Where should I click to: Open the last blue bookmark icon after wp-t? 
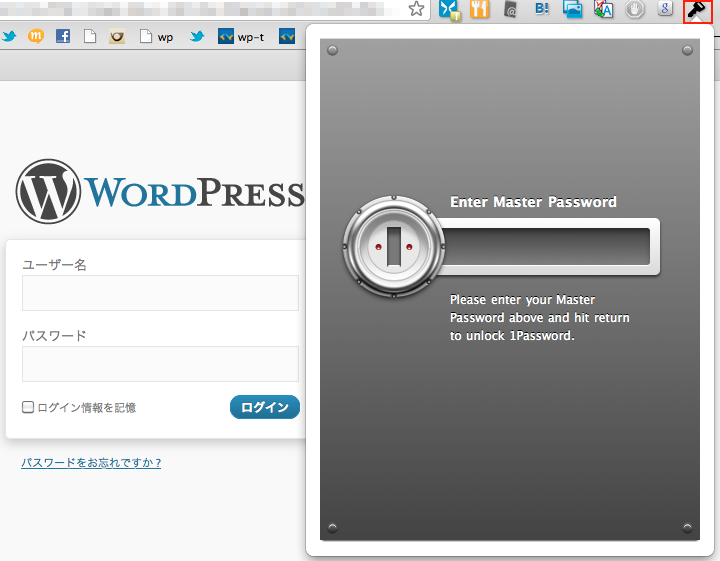coord(287,36)
